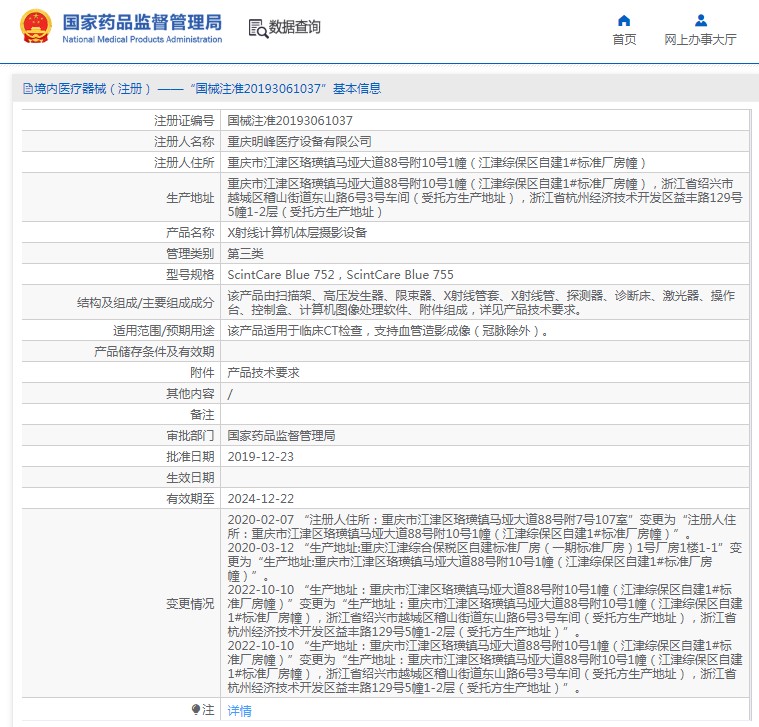Click the 管理类别 label
Screen dimensions: 759x727
(190, 254)
